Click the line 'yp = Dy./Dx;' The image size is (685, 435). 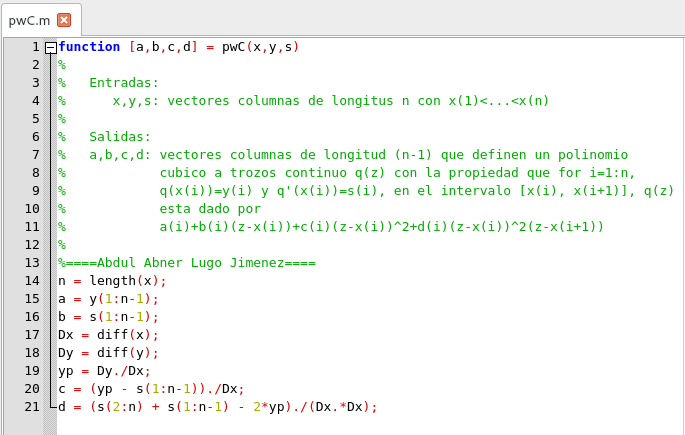pyautogui.click(x=104, y=371)
